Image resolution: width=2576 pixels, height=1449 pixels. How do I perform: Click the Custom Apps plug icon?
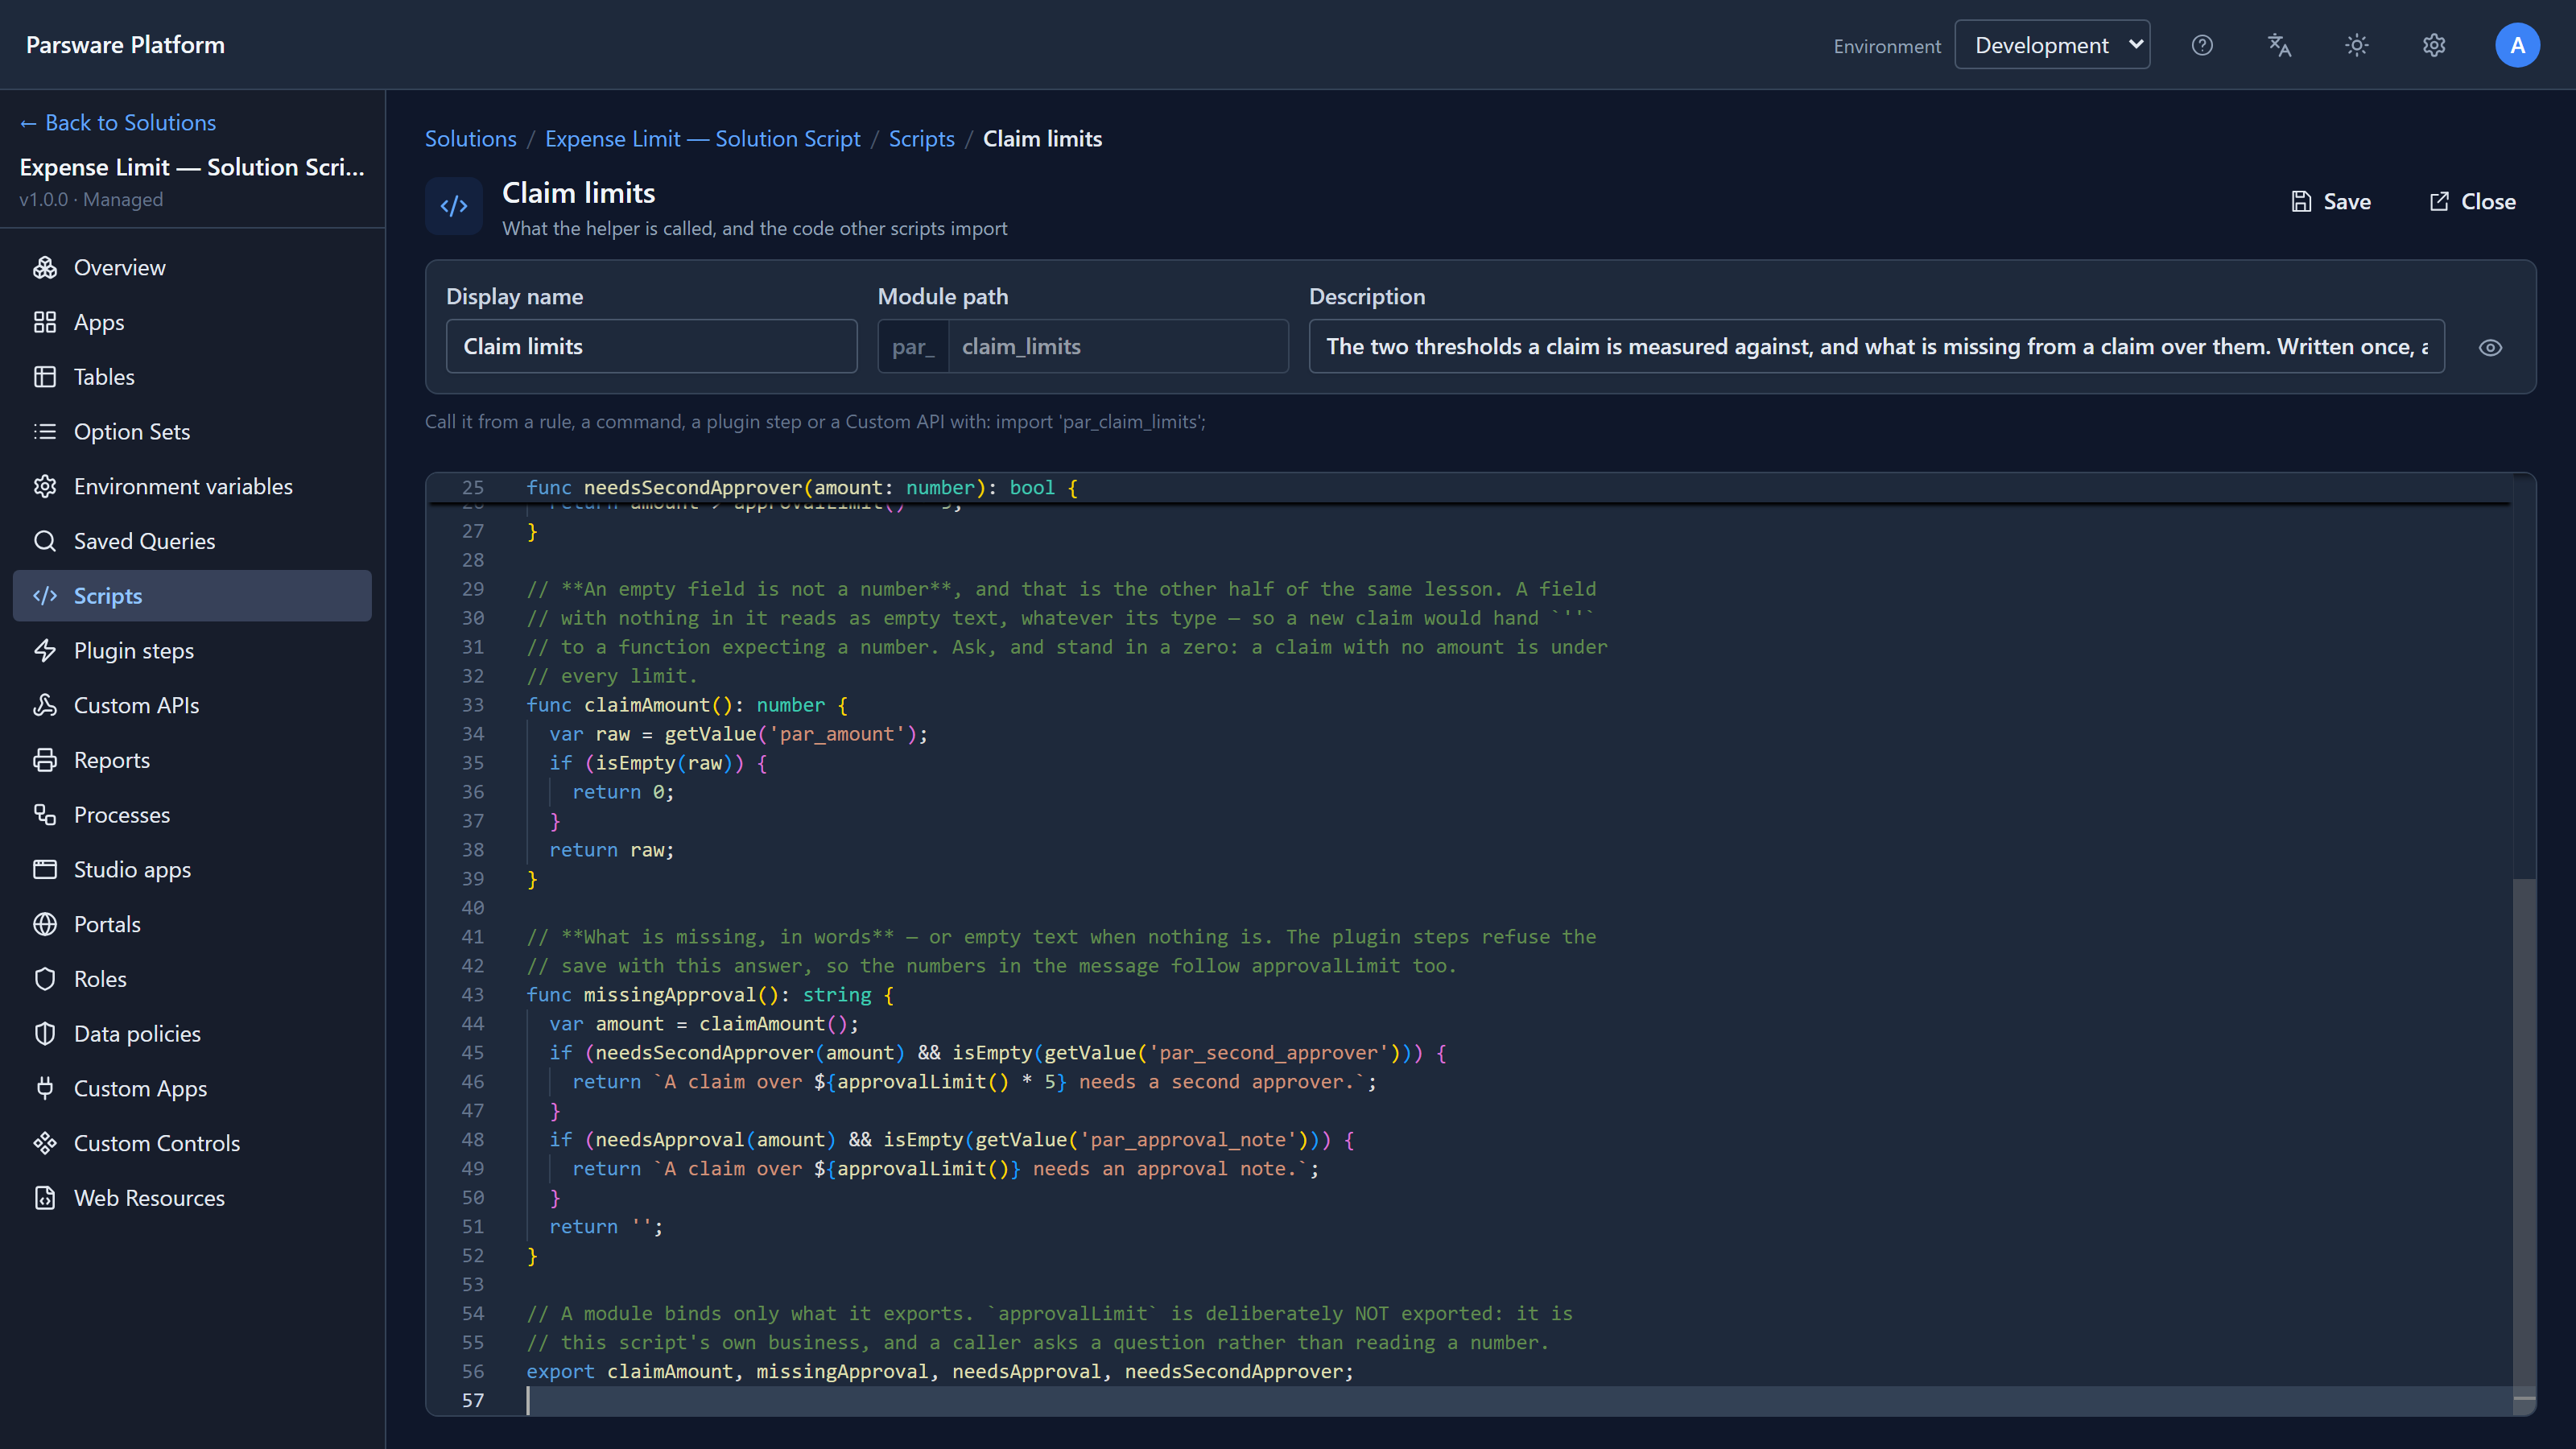[45, 1088]
